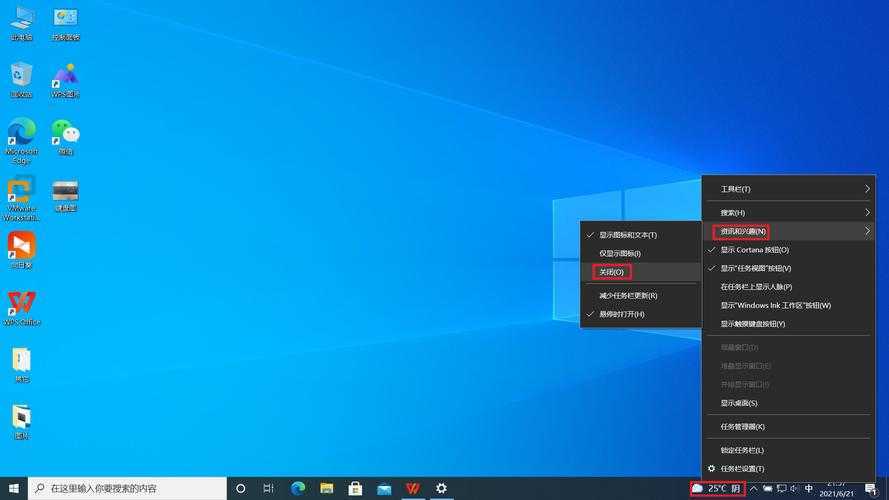Screen dimensions: 889x500
Task: Open 任务管理器(K) from context menu
Action: [742, 426]
